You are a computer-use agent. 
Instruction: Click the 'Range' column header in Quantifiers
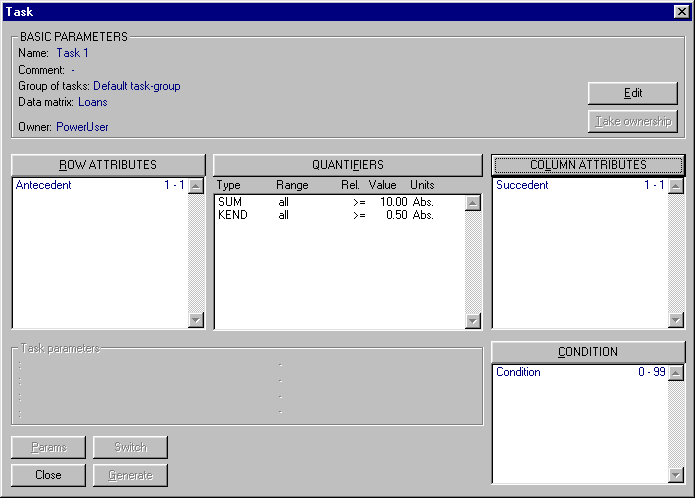point(292,185)
